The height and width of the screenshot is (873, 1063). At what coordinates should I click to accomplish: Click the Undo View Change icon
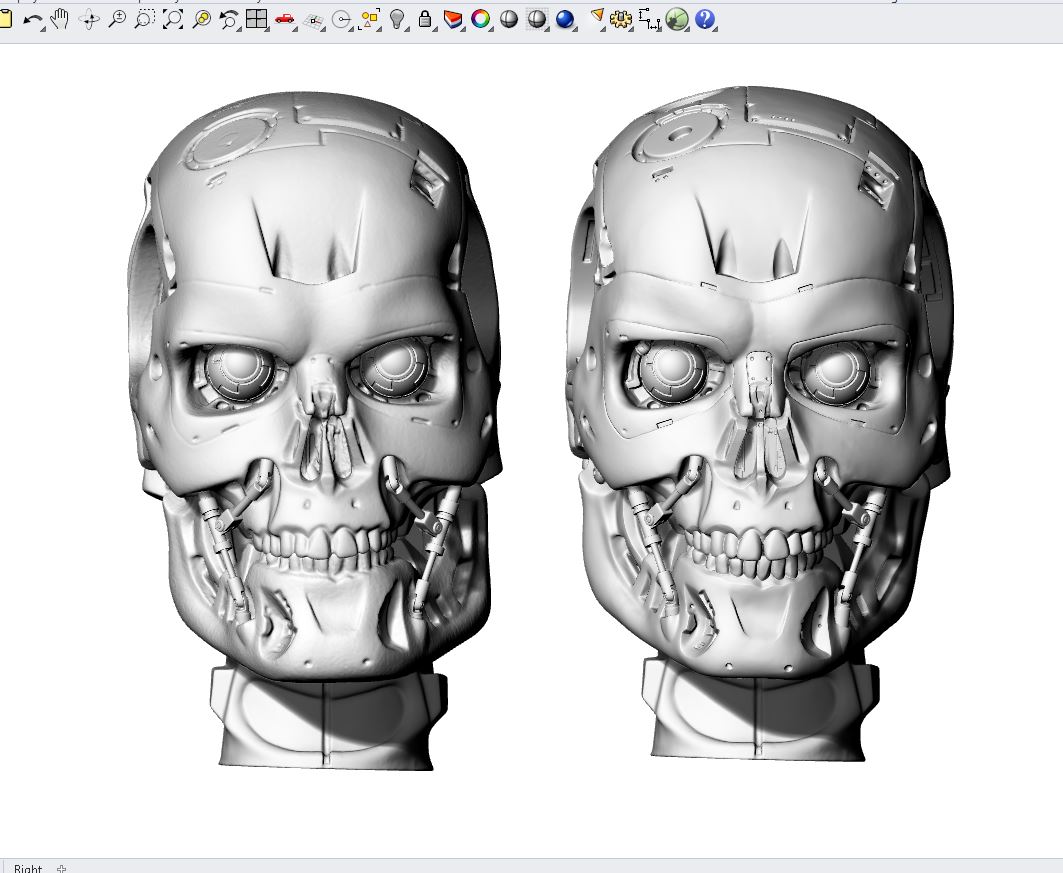click(229, 20)
